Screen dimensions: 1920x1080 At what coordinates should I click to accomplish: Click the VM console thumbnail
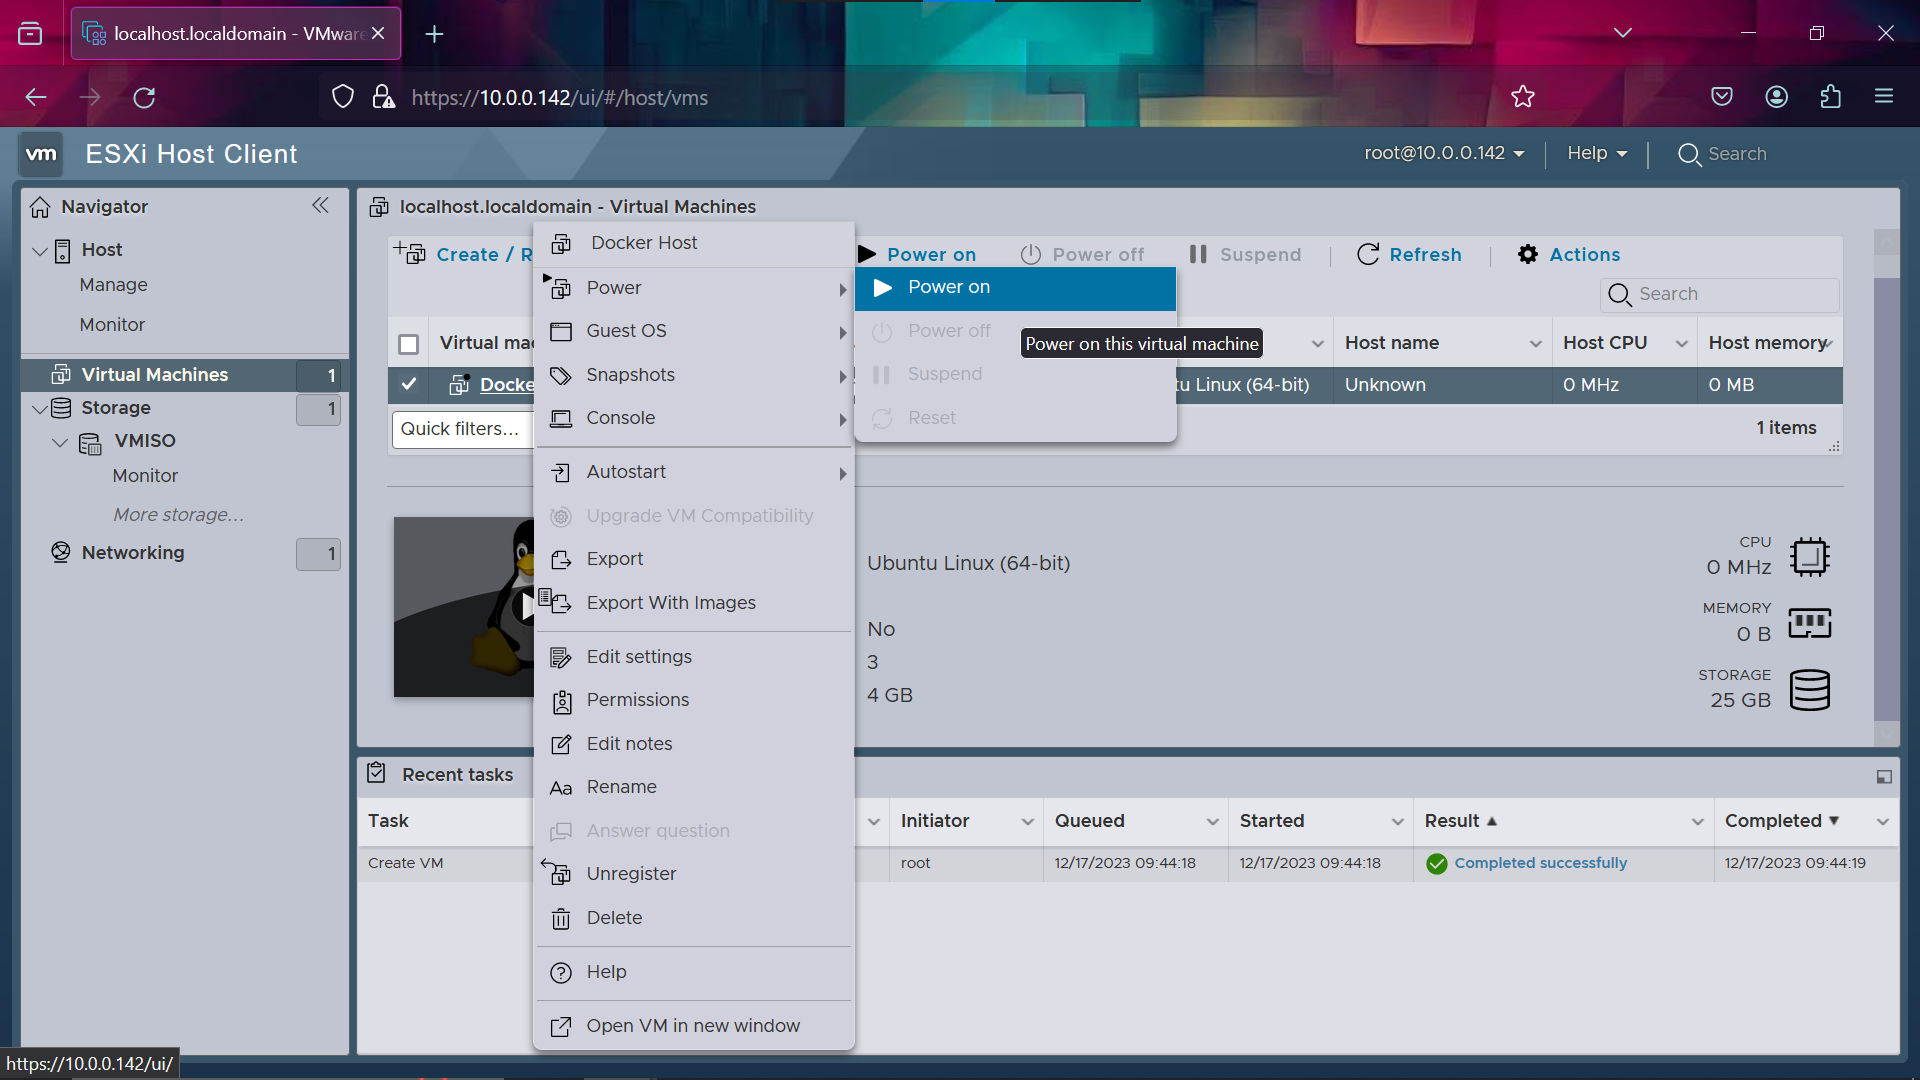(x=463, y=607)
